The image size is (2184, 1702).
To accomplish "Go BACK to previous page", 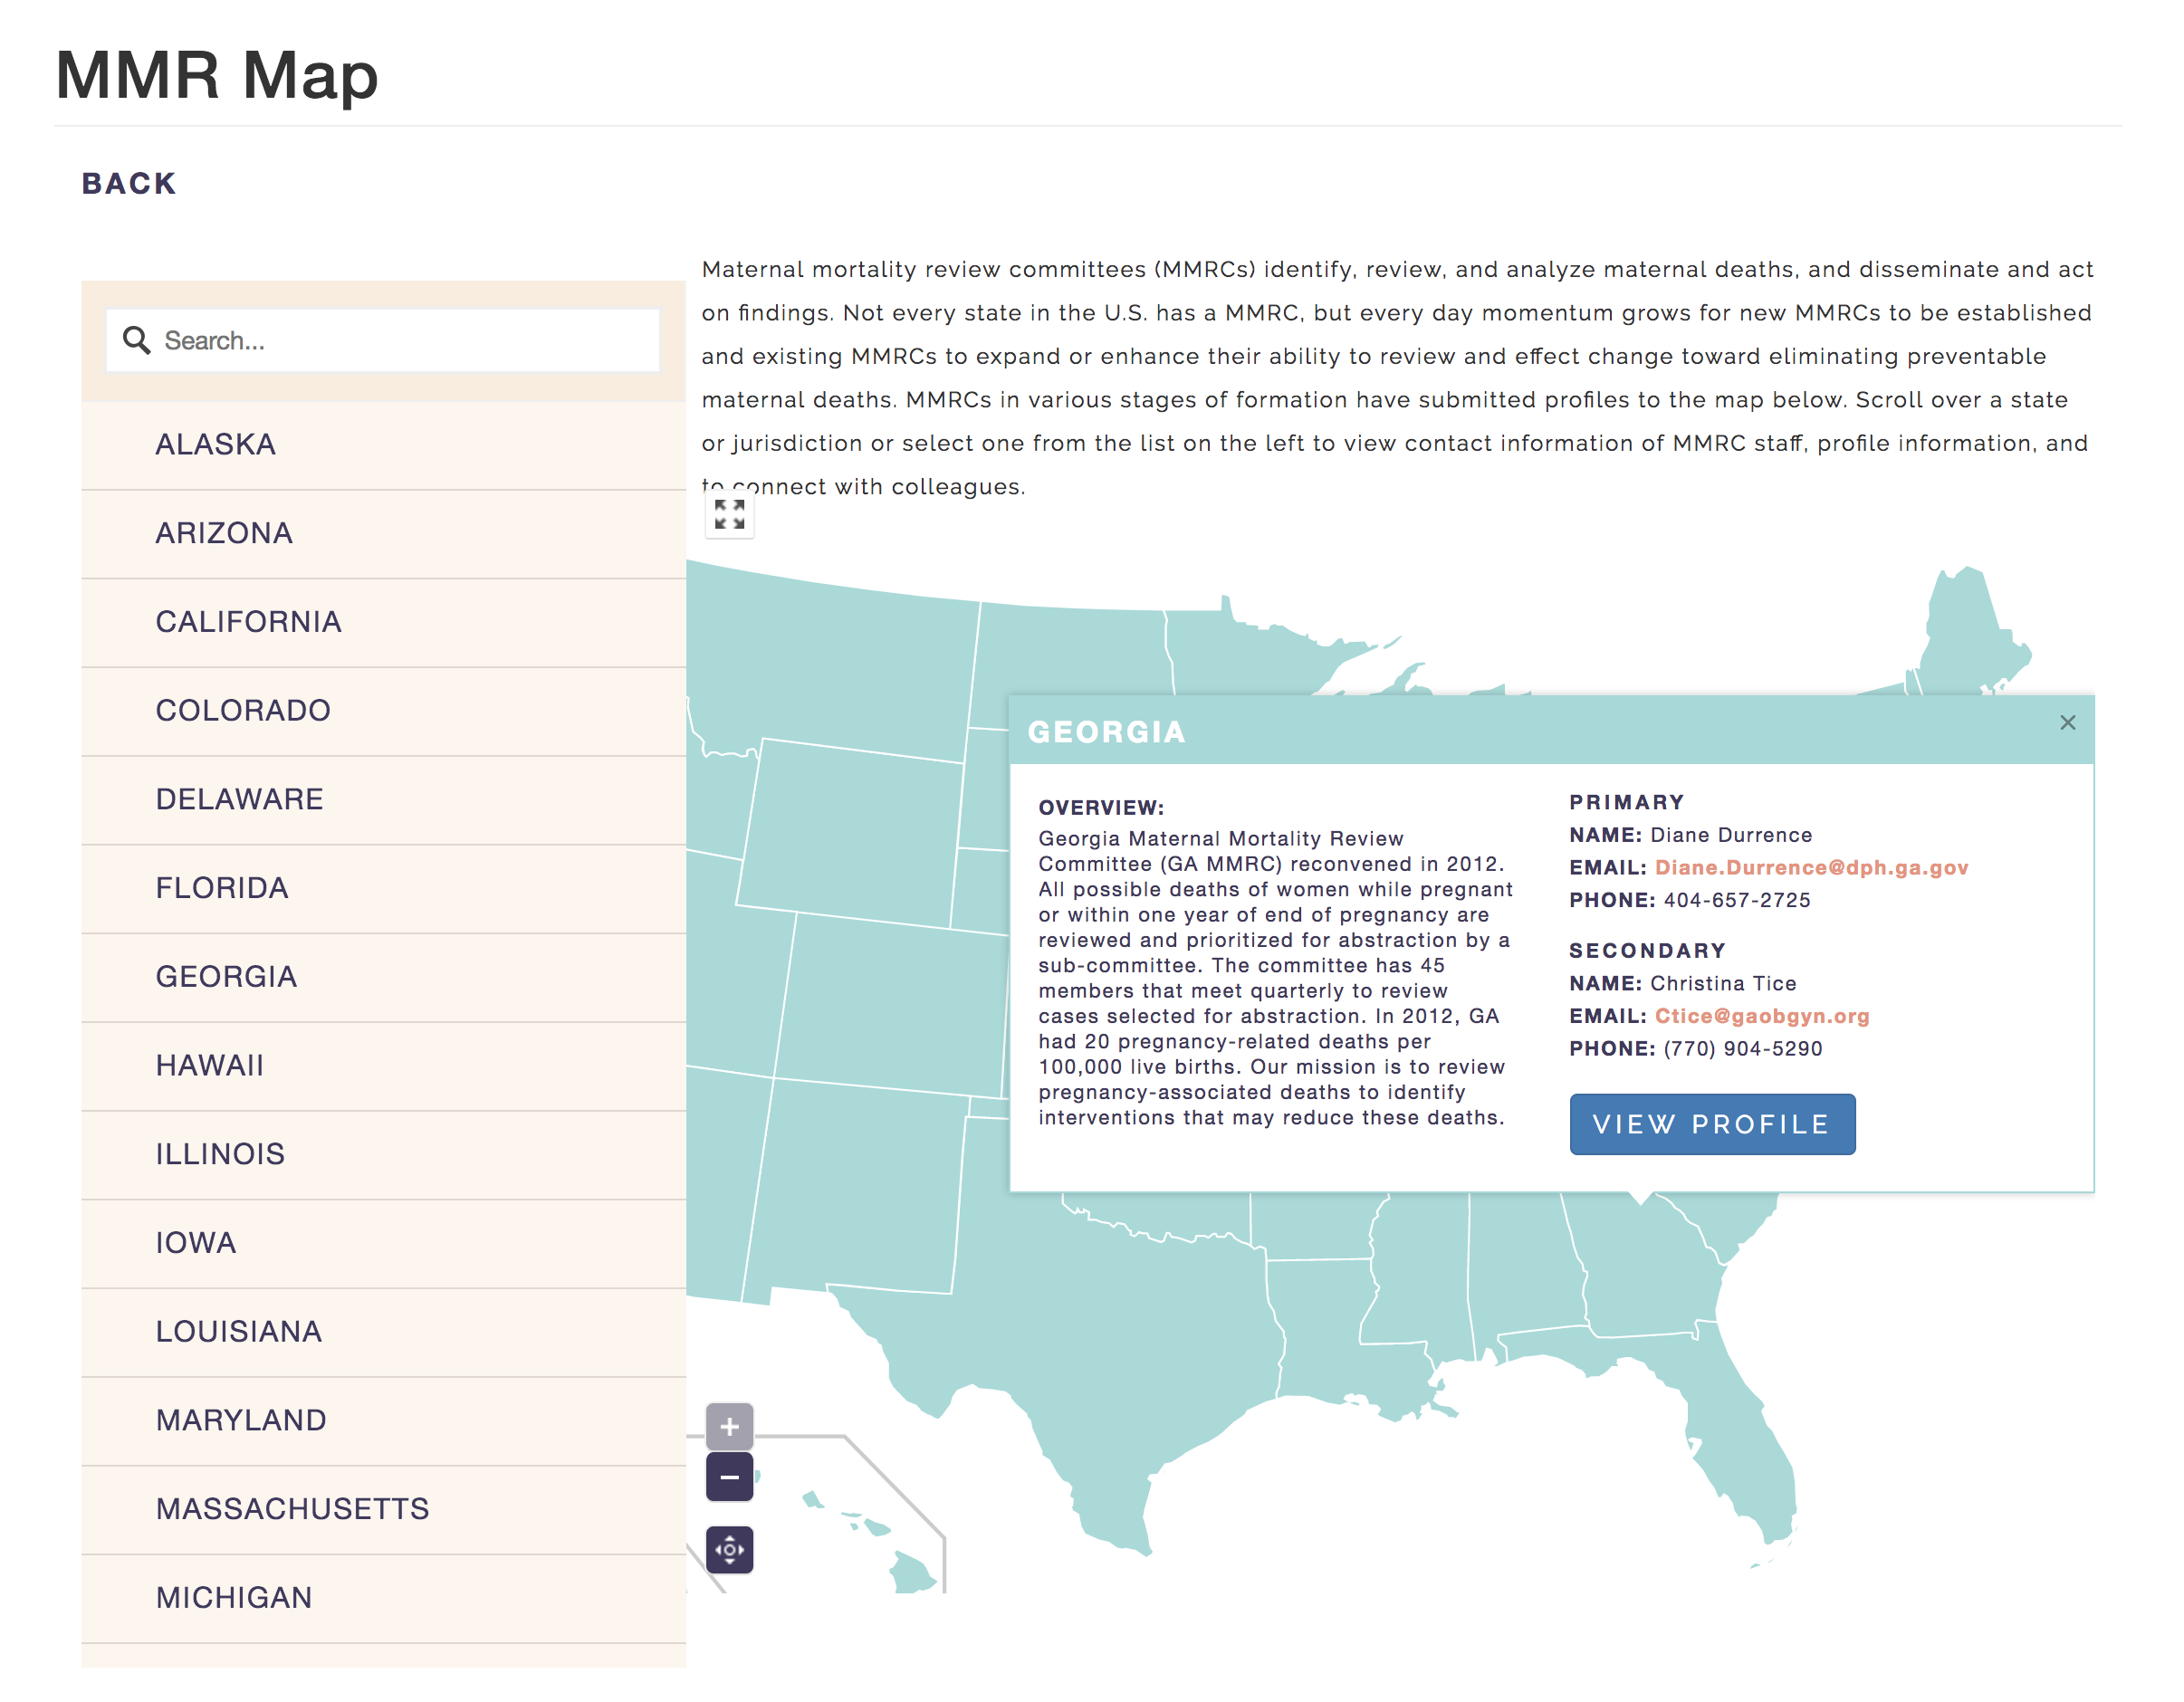I will [129, 184].
